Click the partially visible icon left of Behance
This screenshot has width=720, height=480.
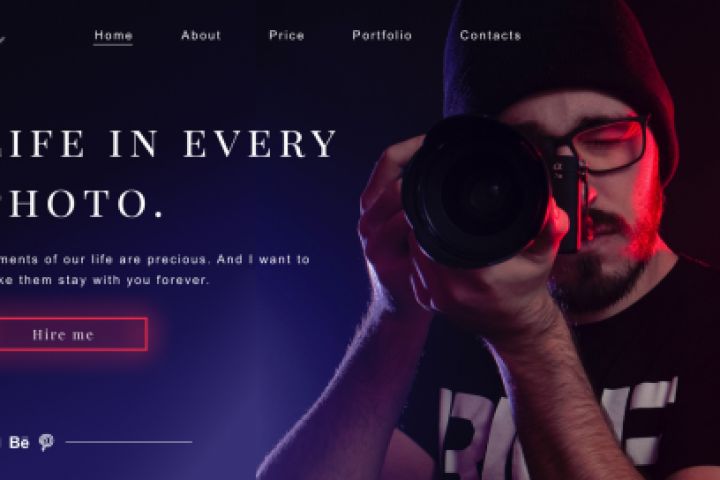click(x=0, y=442)
